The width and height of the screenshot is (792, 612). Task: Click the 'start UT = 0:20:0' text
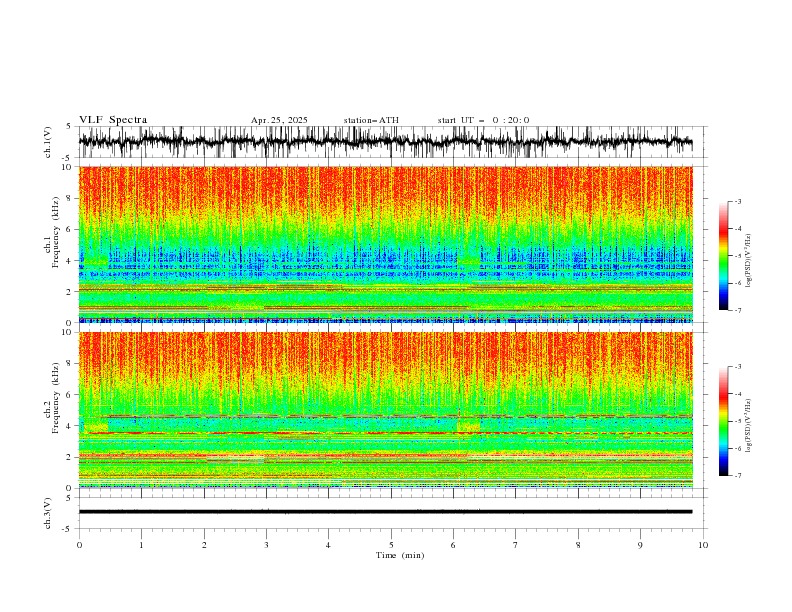point(483,120)
